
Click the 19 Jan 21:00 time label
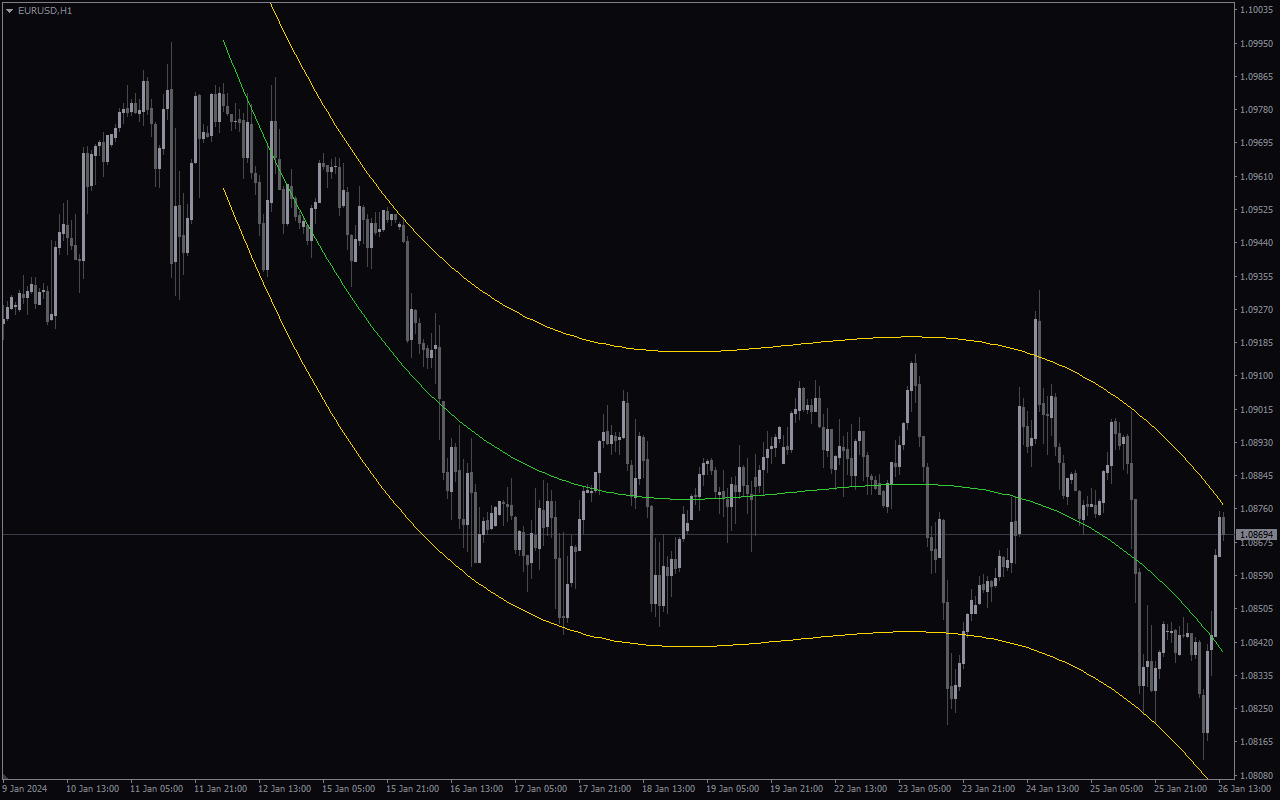tap(797, 789)
